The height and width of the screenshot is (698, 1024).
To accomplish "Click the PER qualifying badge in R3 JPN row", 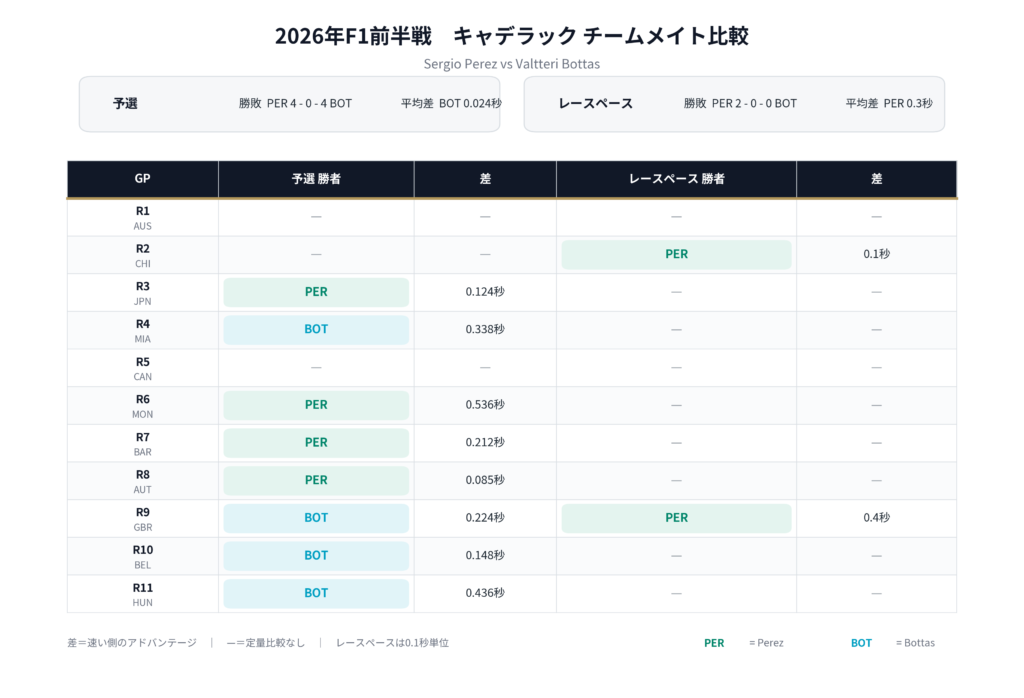I will (316, 292).
